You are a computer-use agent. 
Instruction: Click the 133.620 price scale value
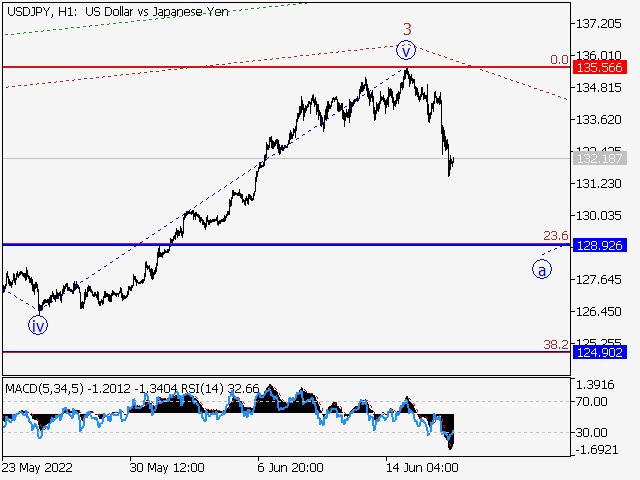(x=598, y=120)
